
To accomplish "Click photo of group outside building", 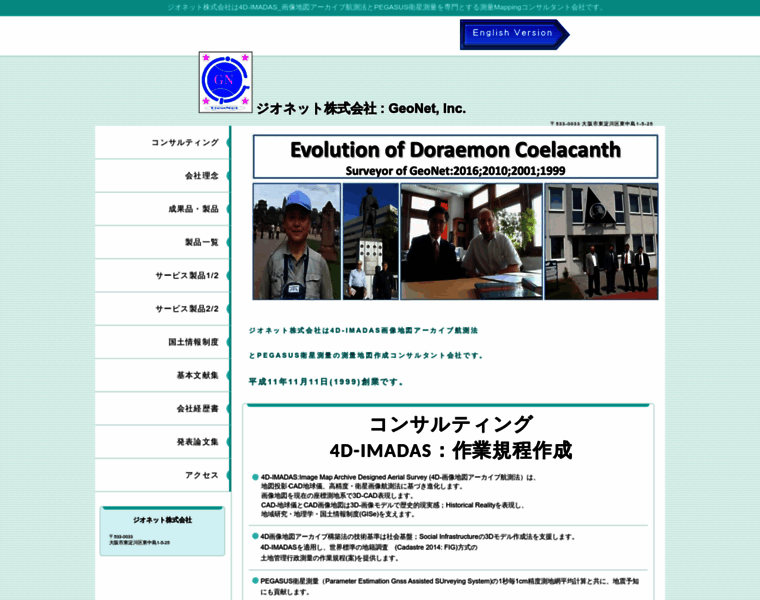I will 602,241.
